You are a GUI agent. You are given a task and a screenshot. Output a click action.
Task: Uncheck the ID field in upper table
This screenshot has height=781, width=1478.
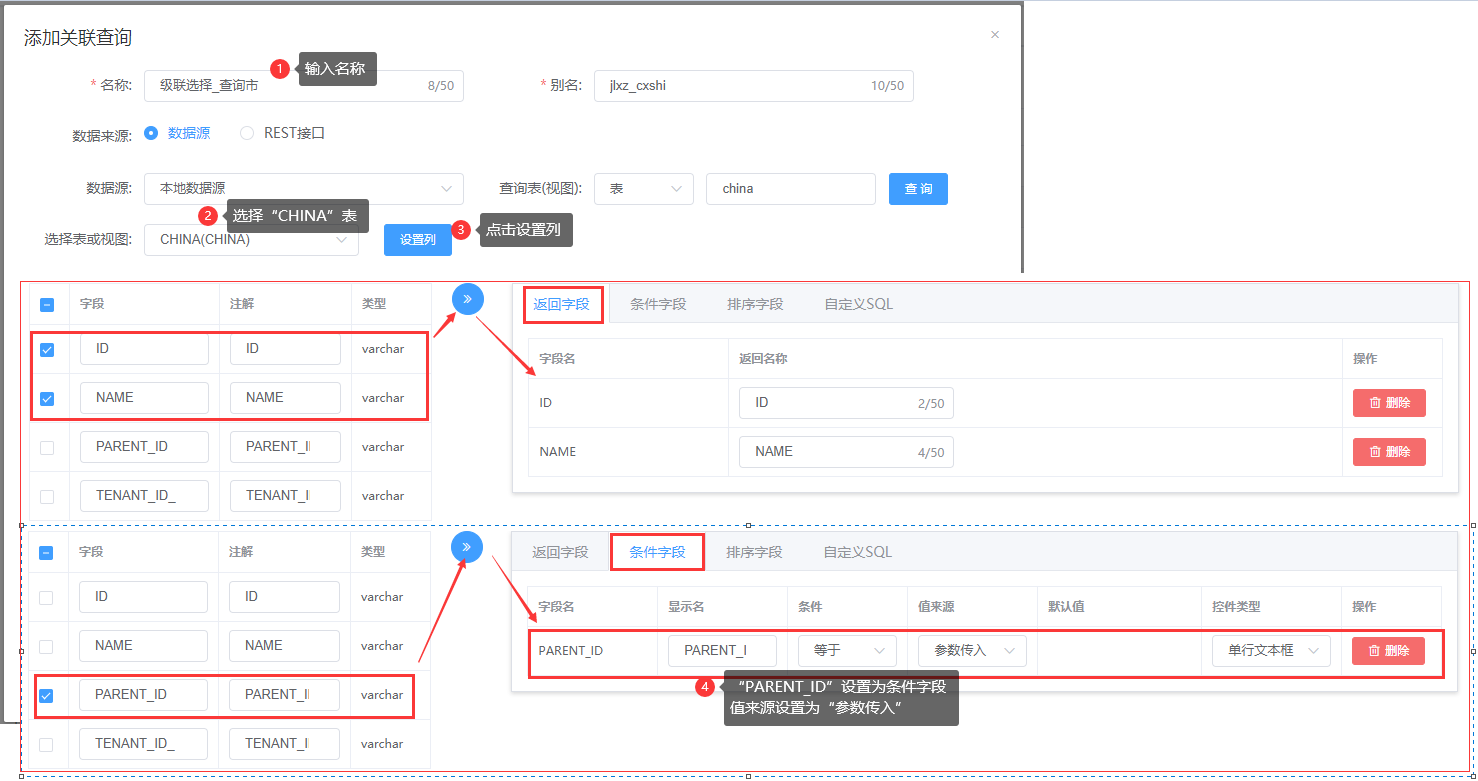tap(47, 350)
